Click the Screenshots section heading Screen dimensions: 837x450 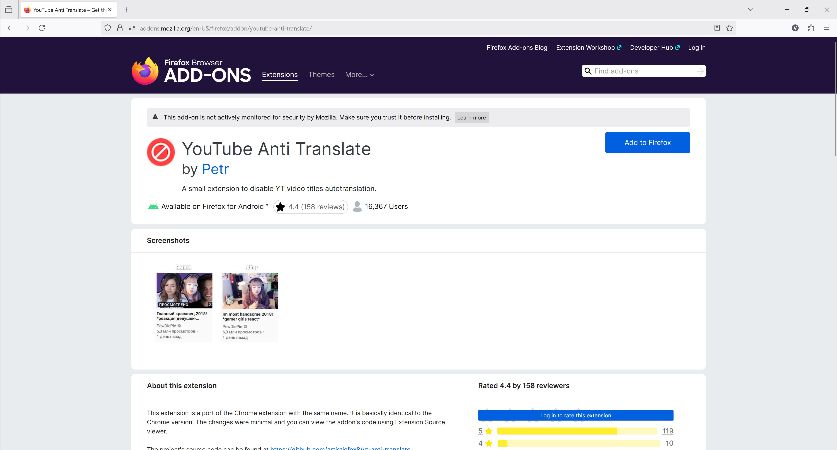168,241
